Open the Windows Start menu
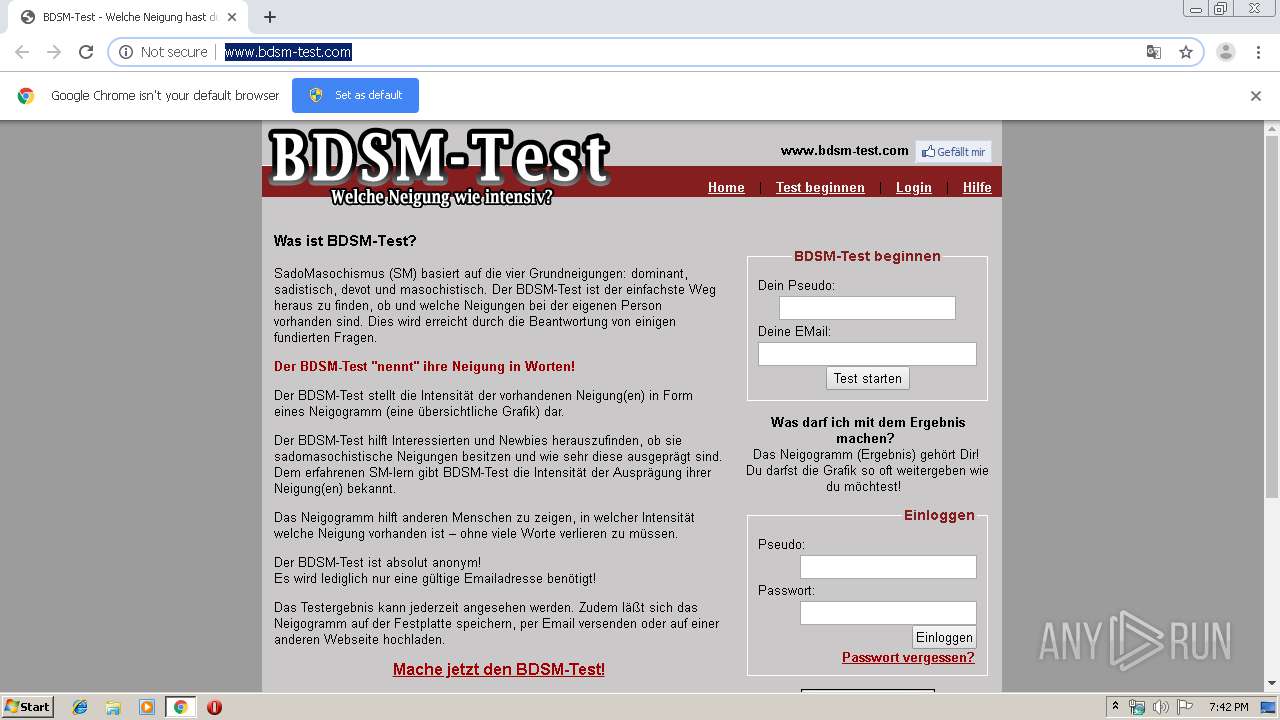This screenshot has width=1280, height=720. 27,707
